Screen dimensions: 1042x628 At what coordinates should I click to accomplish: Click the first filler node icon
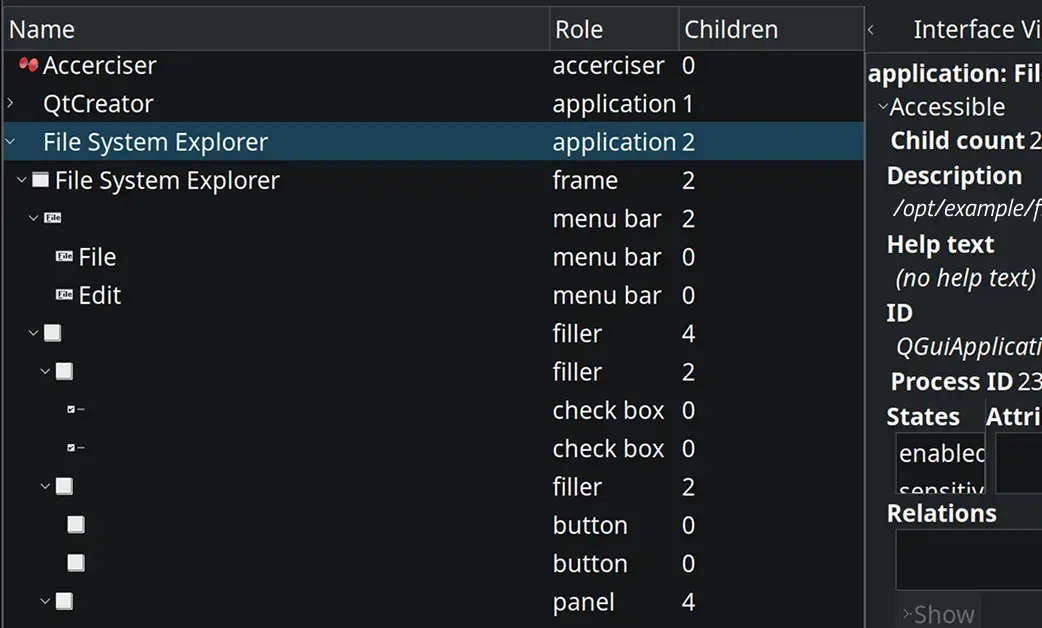click(x=53, y=333)
